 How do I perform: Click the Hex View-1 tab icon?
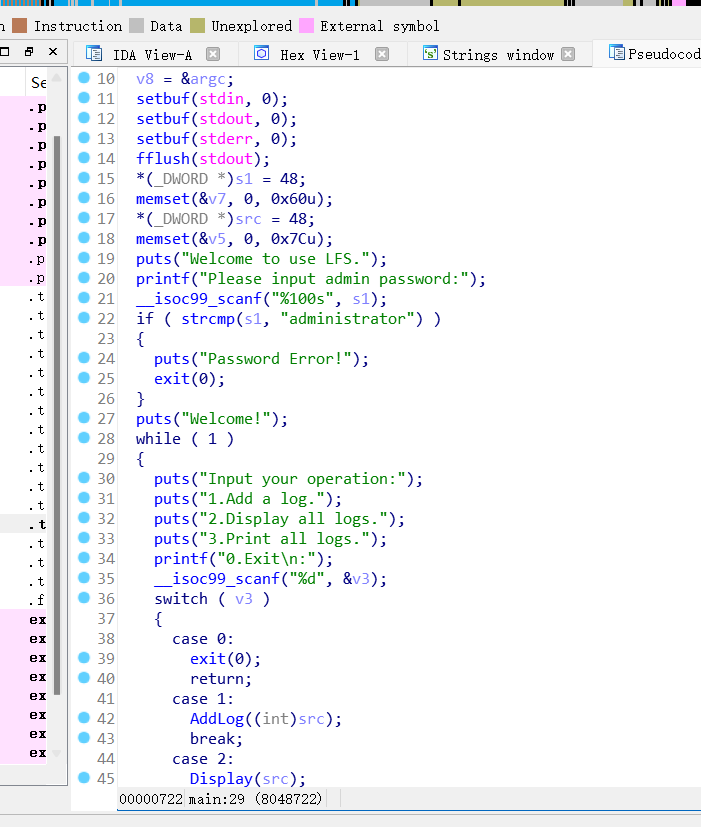[x=262, y=53]
